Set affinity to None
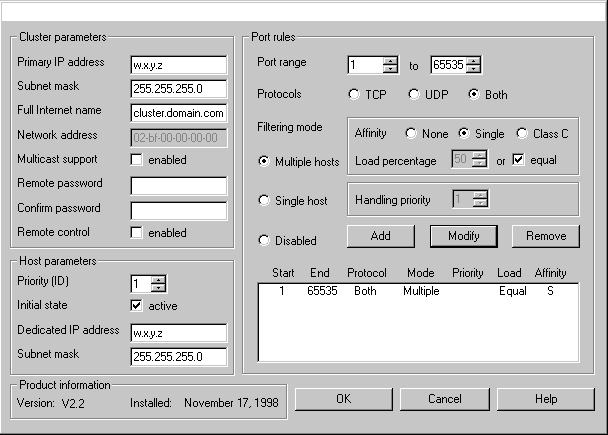Viewport: 608px width, 435px height. (x=411, y=133)
